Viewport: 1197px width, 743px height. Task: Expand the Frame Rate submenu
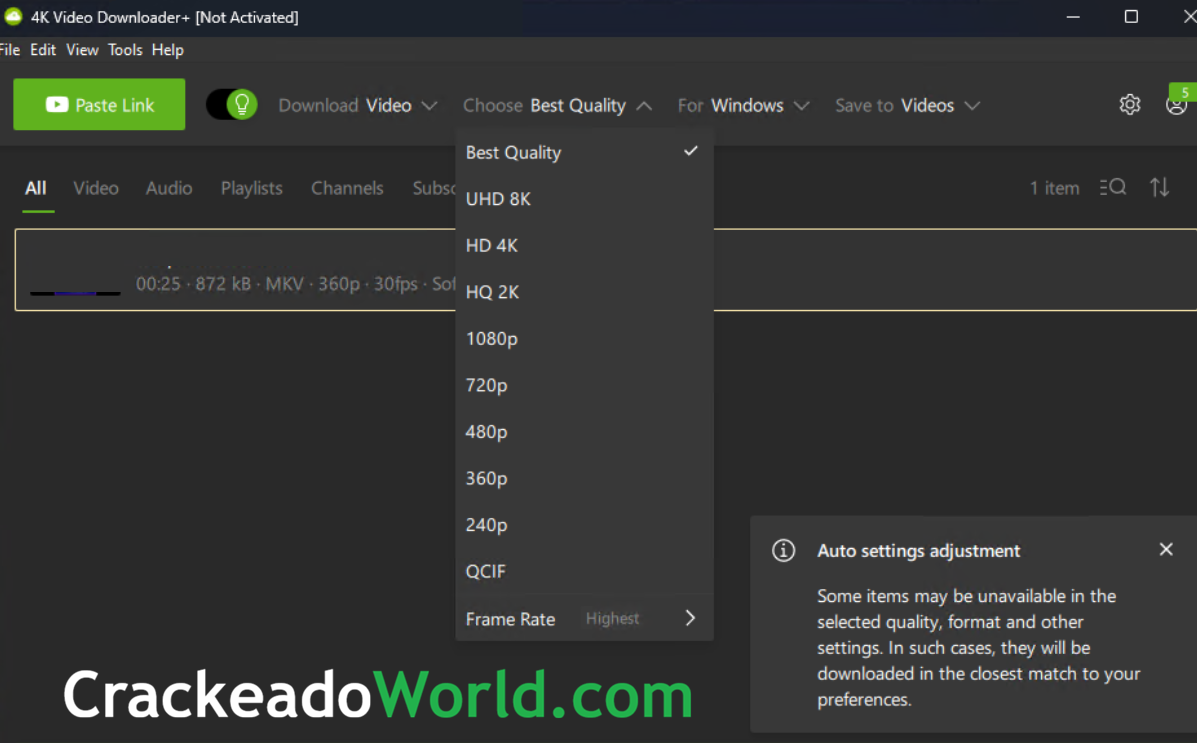tap(584, 619)
